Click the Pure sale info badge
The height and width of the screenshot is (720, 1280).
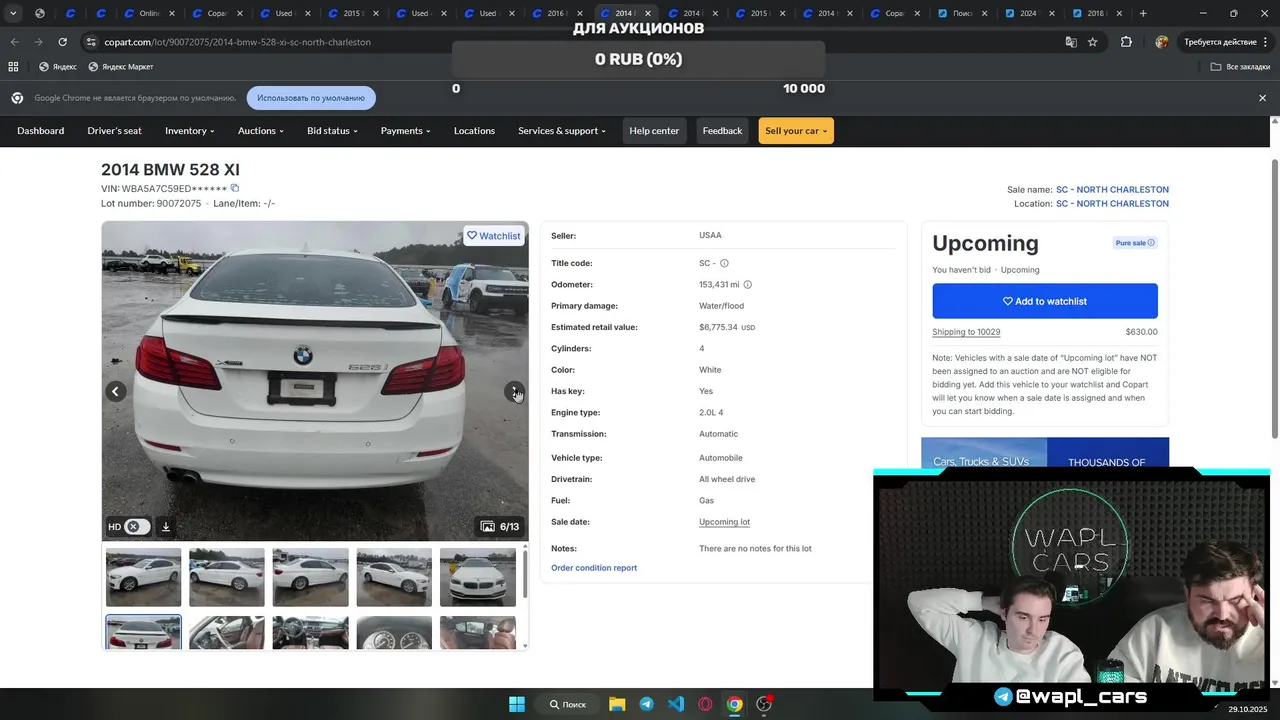point(1135,243)
